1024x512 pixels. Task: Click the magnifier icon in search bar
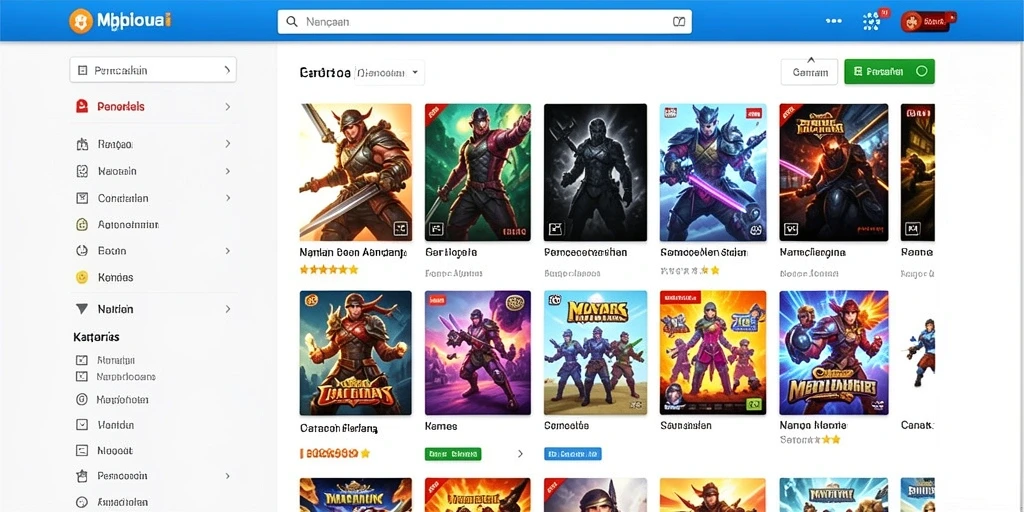292,22
